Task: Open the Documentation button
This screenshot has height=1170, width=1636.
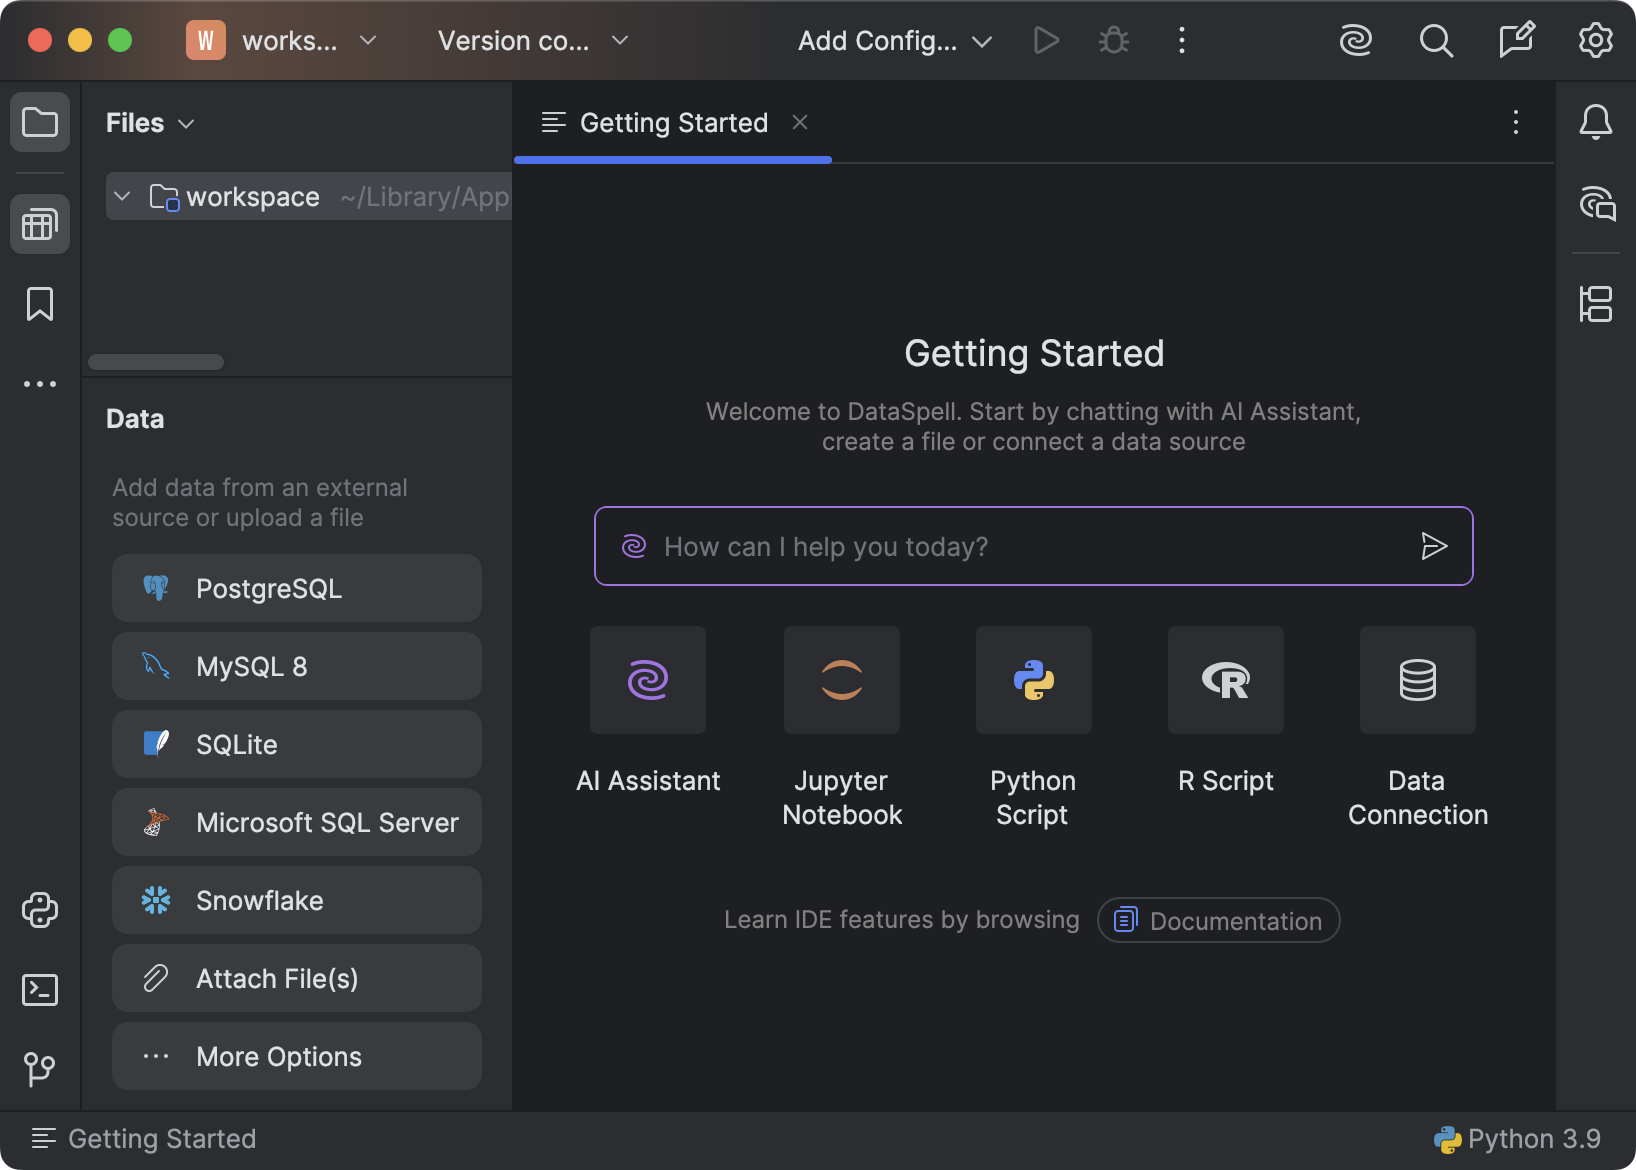Action: [1218, 920]
